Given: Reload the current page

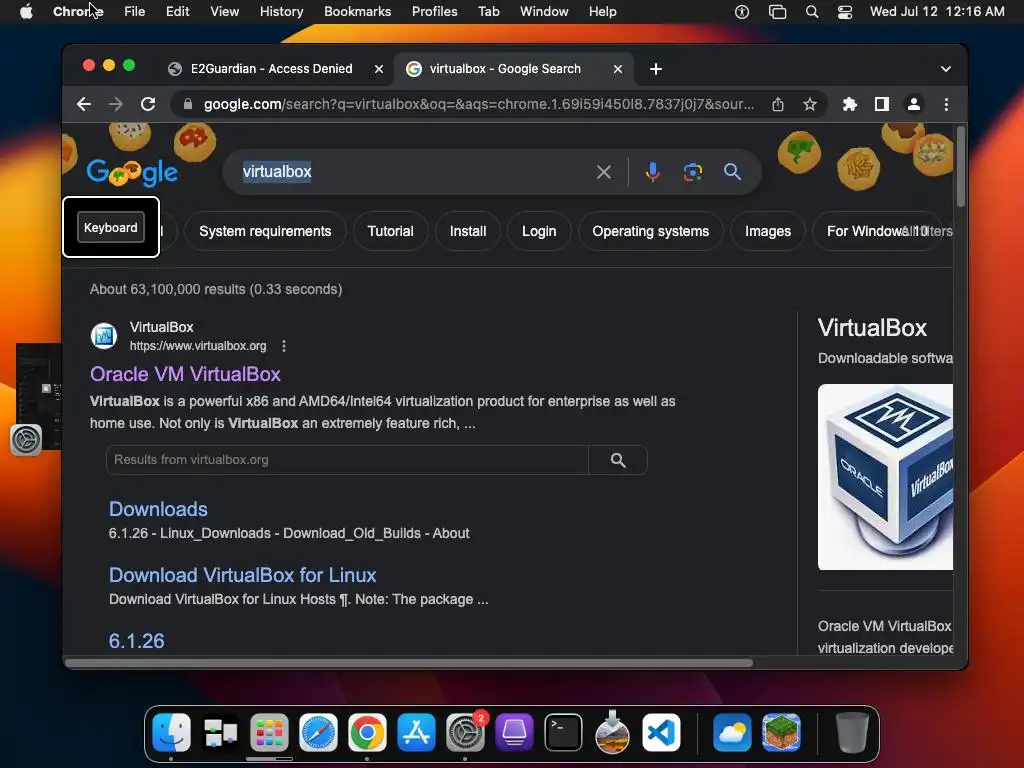Looking at the screenshot, I should pos(148,104).
